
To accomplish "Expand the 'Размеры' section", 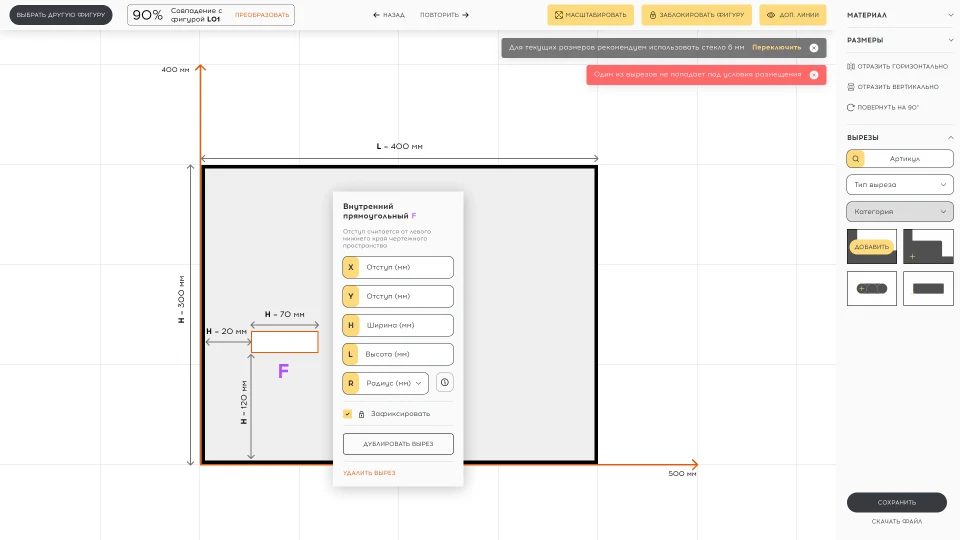I will [x=900, y=40].
